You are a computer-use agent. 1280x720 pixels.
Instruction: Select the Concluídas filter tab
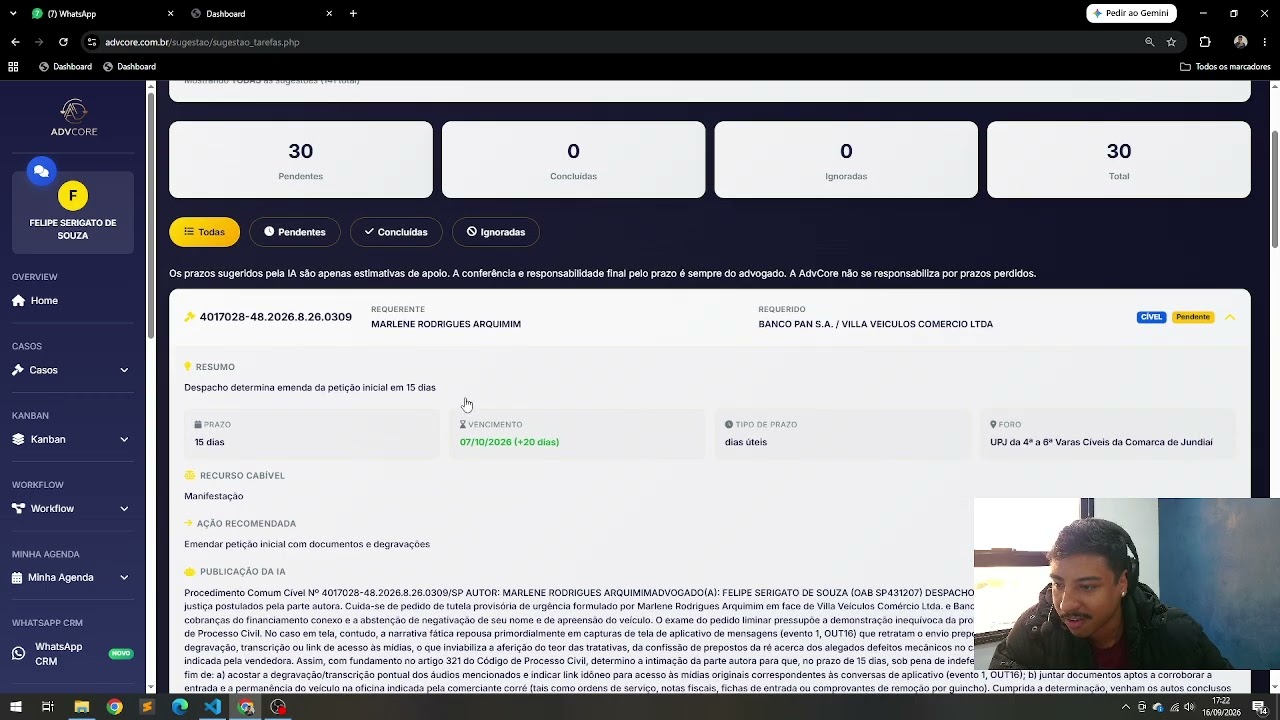click(396, 232)
